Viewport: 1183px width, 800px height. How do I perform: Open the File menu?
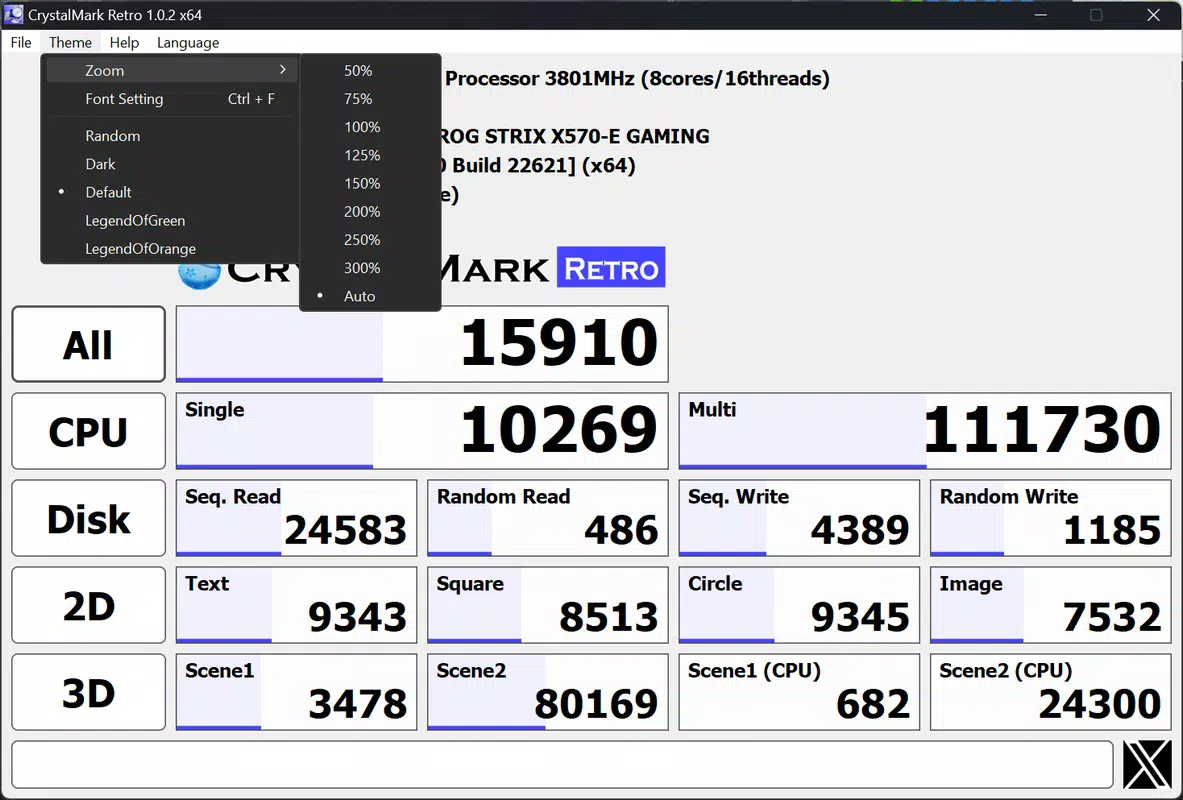click(x=20, y=42)
